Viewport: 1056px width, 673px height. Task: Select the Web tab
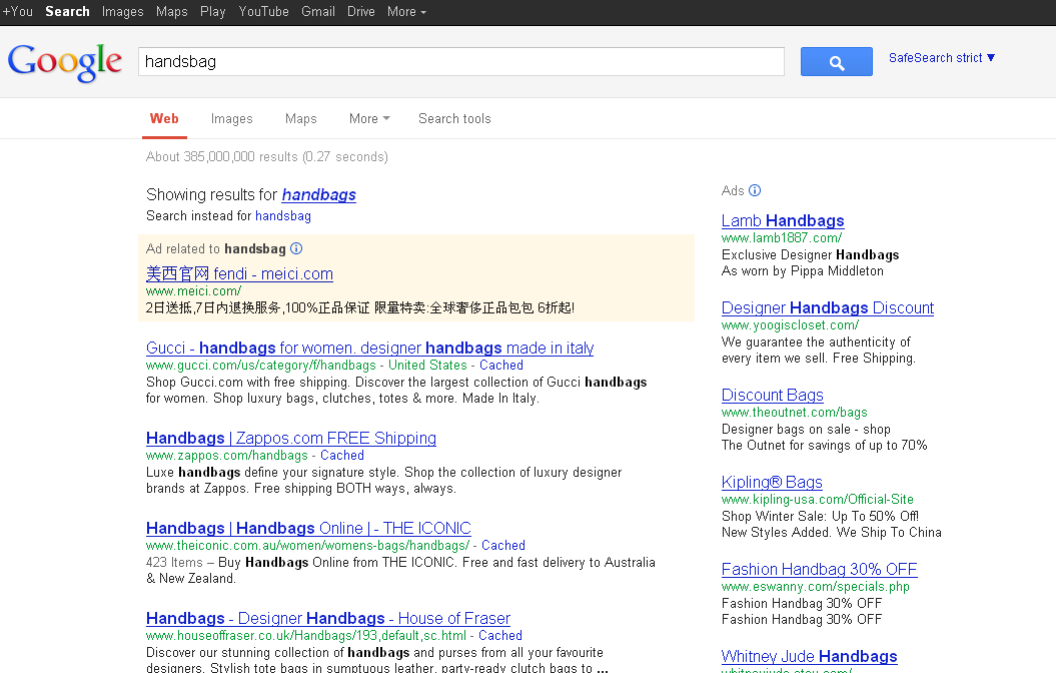pyautogui.click(x=164, y=119)
